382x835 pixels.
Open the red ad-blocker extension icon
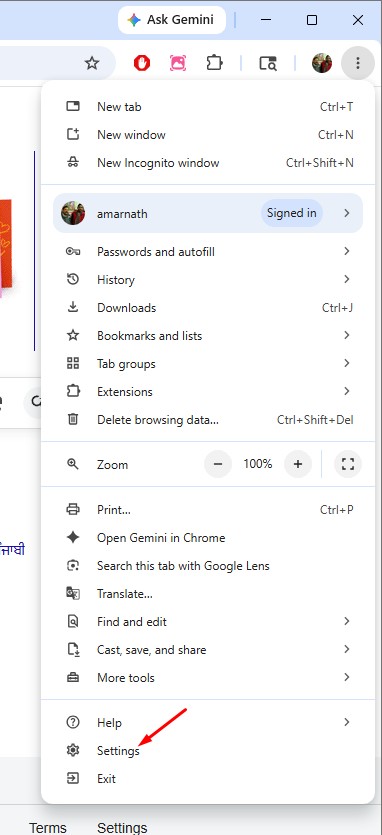[x=142, y=63]
